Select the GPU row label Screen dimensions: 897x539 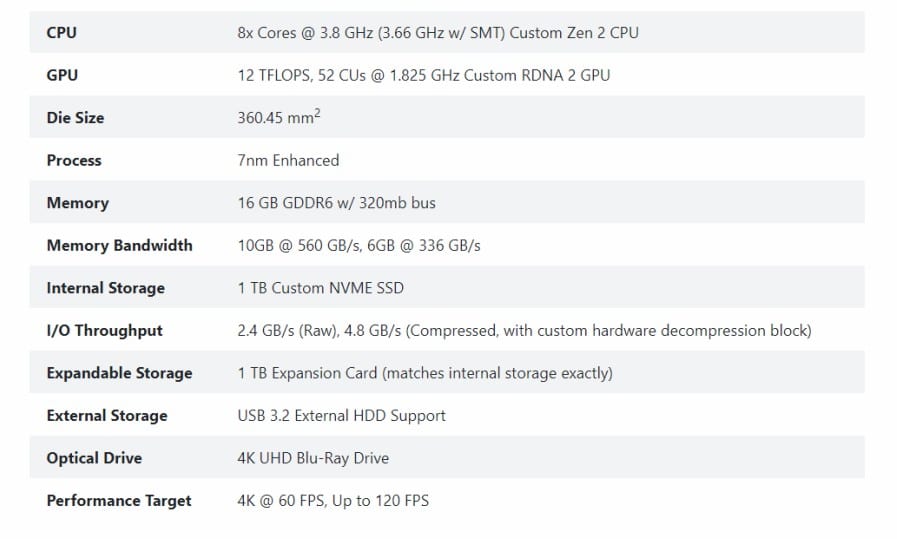coord(62,75)
